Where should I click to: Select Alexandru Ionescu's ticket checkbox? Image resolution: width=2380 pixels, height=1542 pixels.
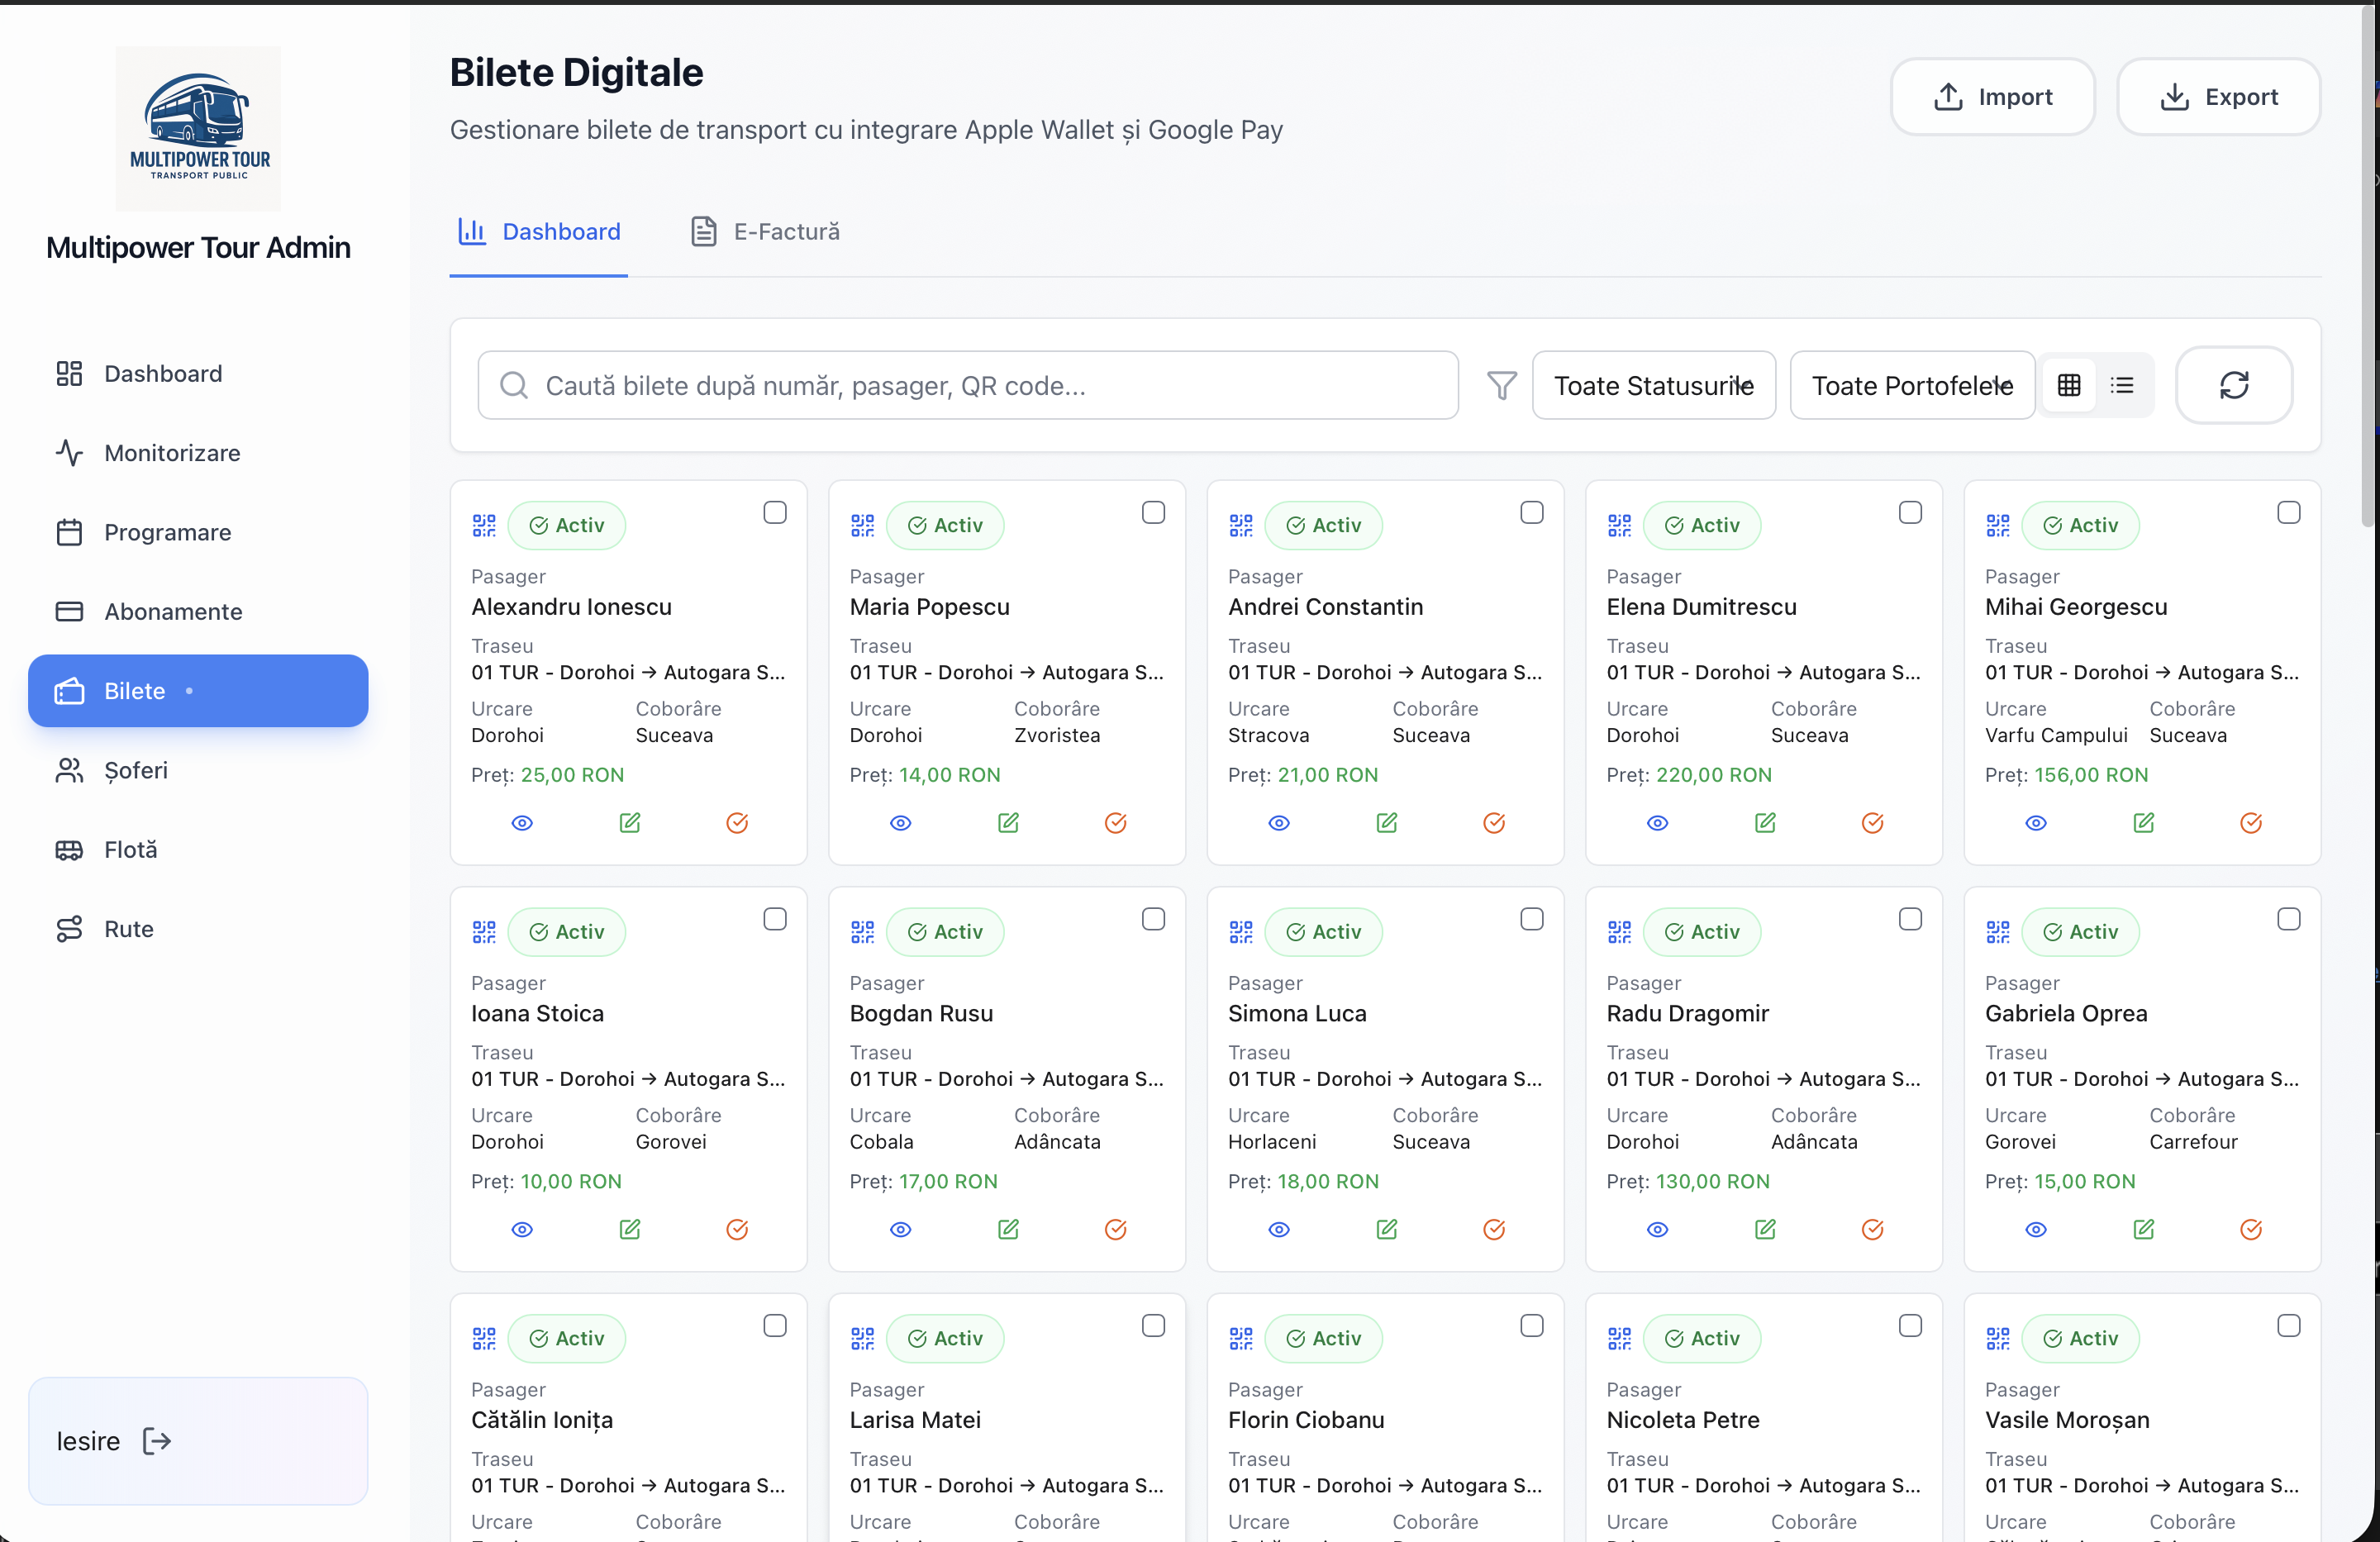pos(775,512)
